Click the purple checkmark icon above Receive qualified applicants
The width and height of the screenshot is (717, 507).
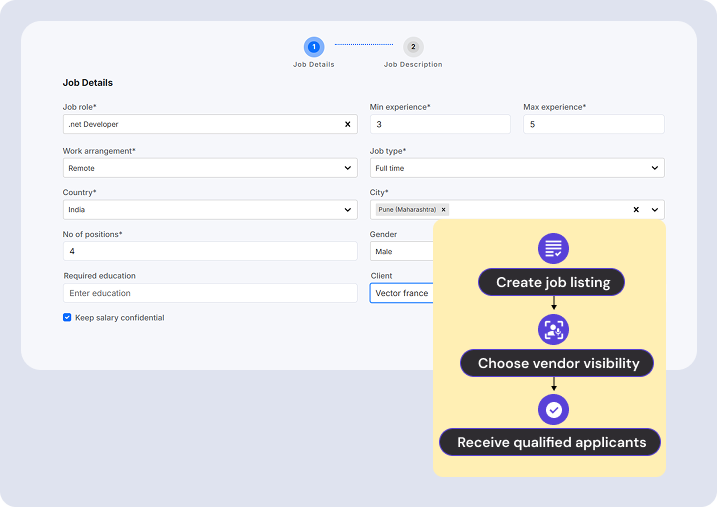[x=553, y=409]
